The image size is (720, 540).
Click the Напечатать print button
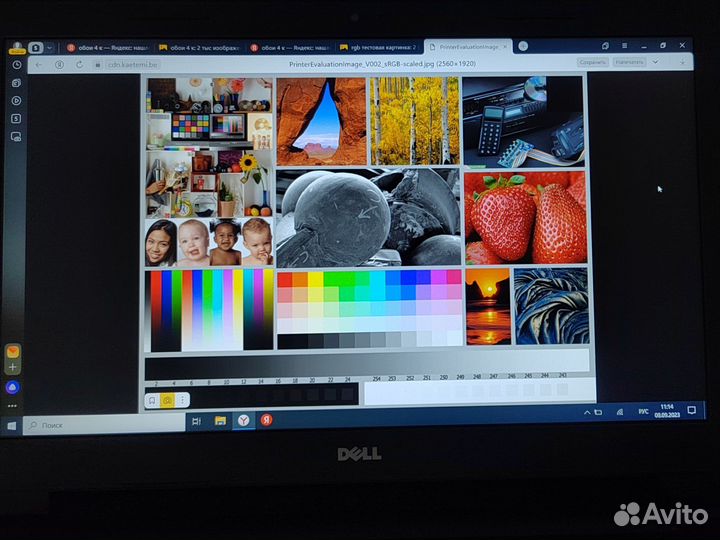(x=630, y=62)
